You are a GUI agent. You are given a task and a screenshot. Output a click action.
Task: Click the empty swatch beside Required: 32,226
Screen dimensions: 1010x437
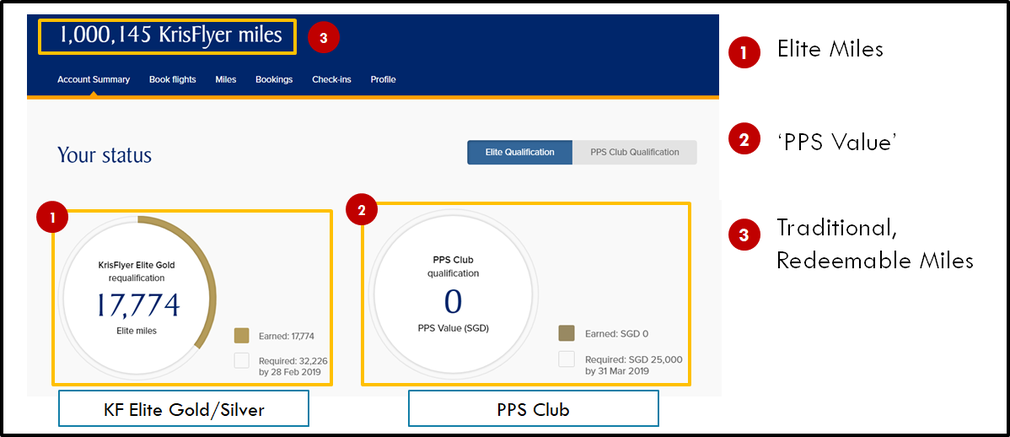tap(242, 360)
